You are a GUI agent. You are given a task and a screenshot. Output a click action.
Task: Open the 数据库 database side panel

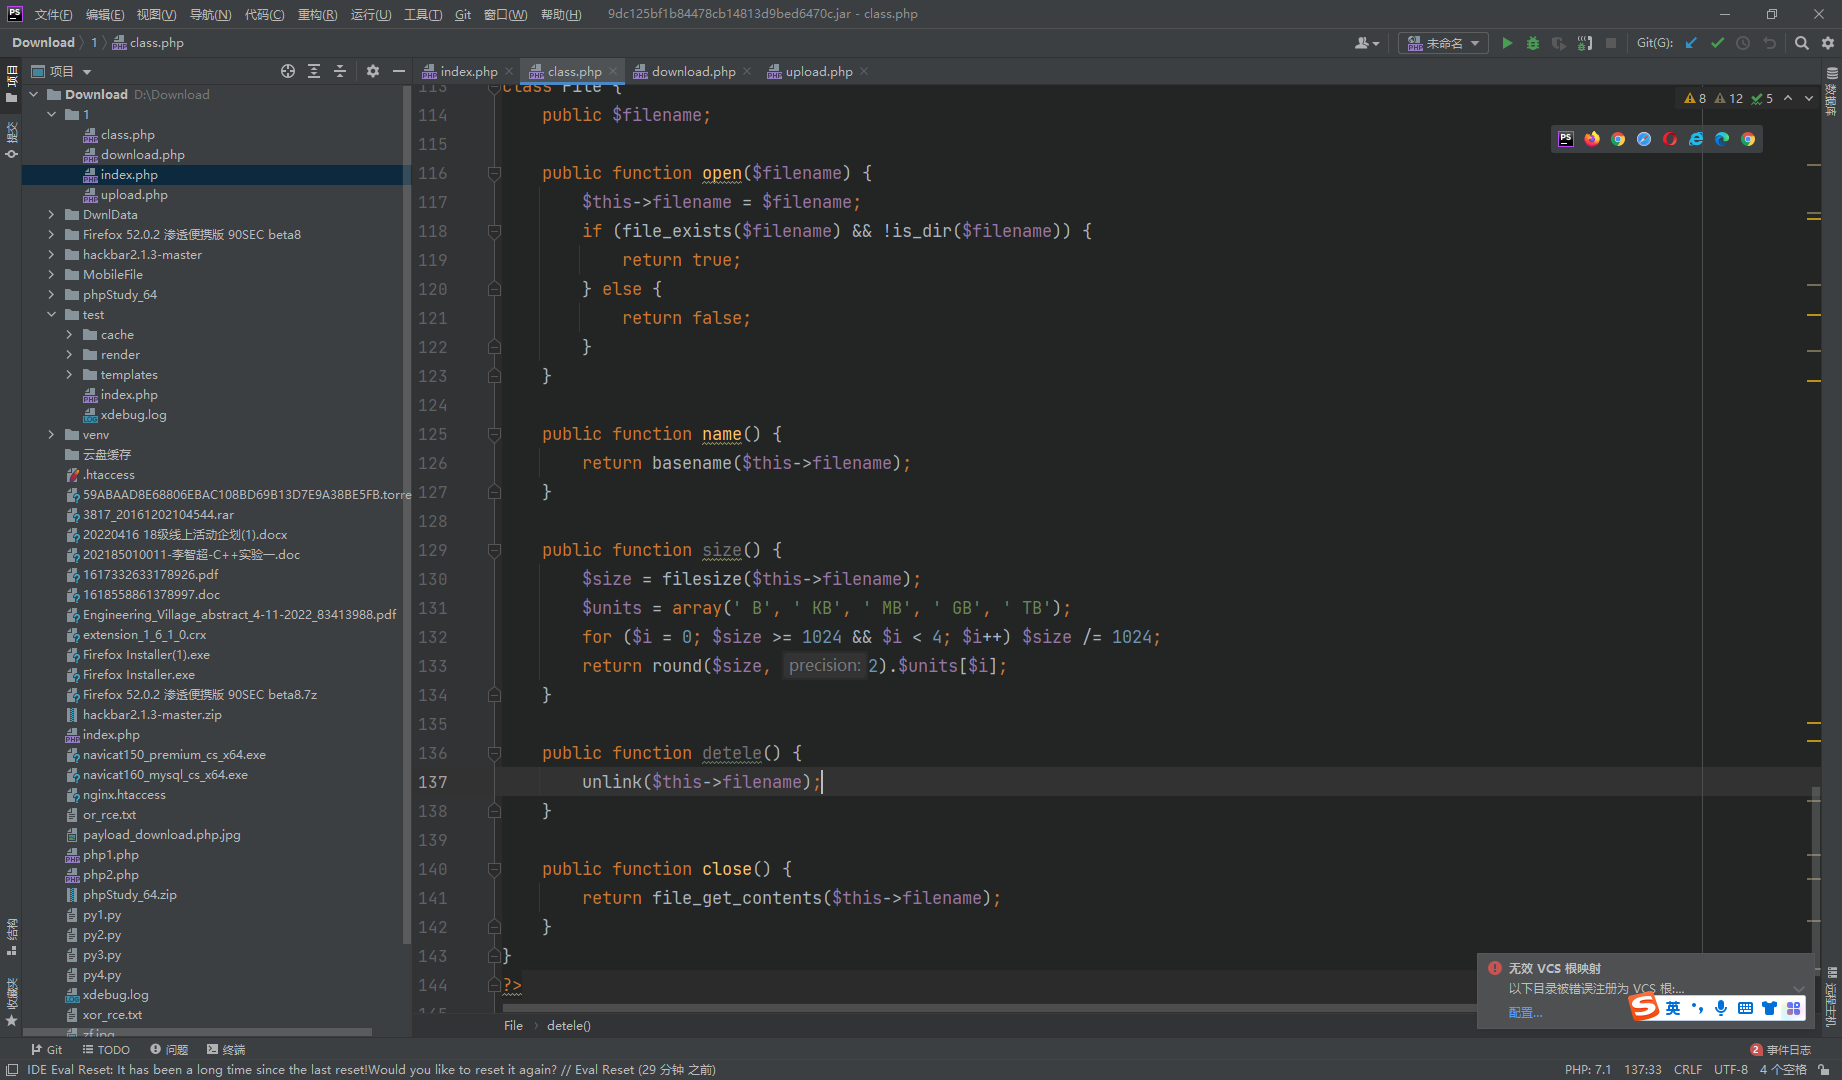pos(1832,90)
